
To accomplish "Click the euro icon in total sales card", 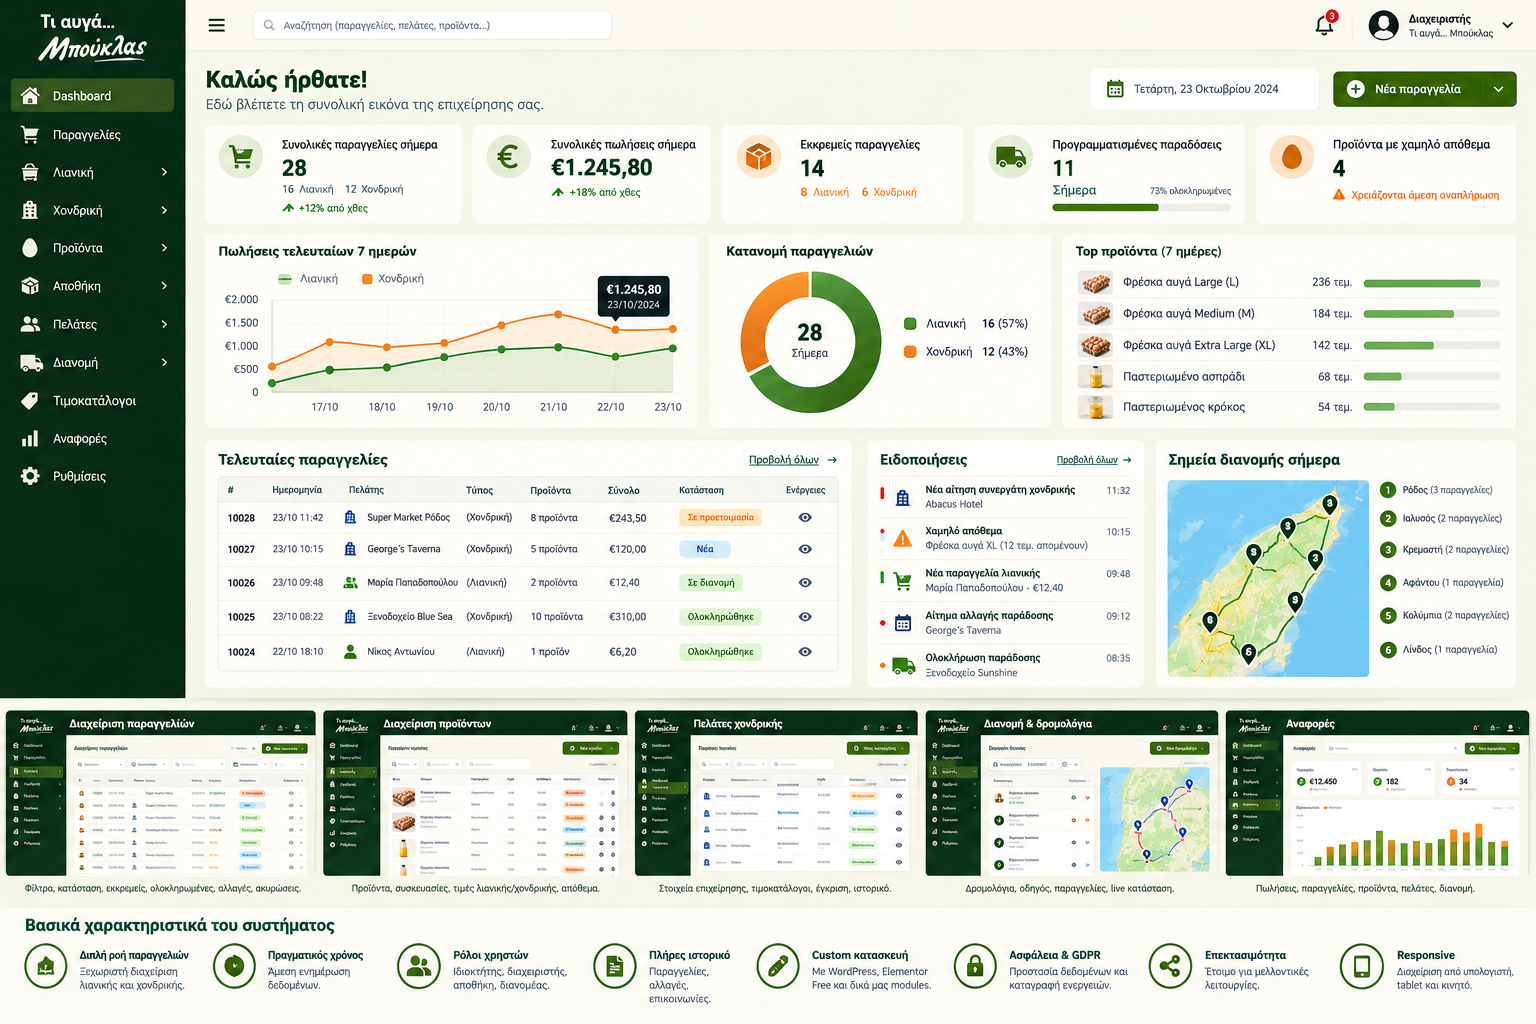I will point(508,157).
